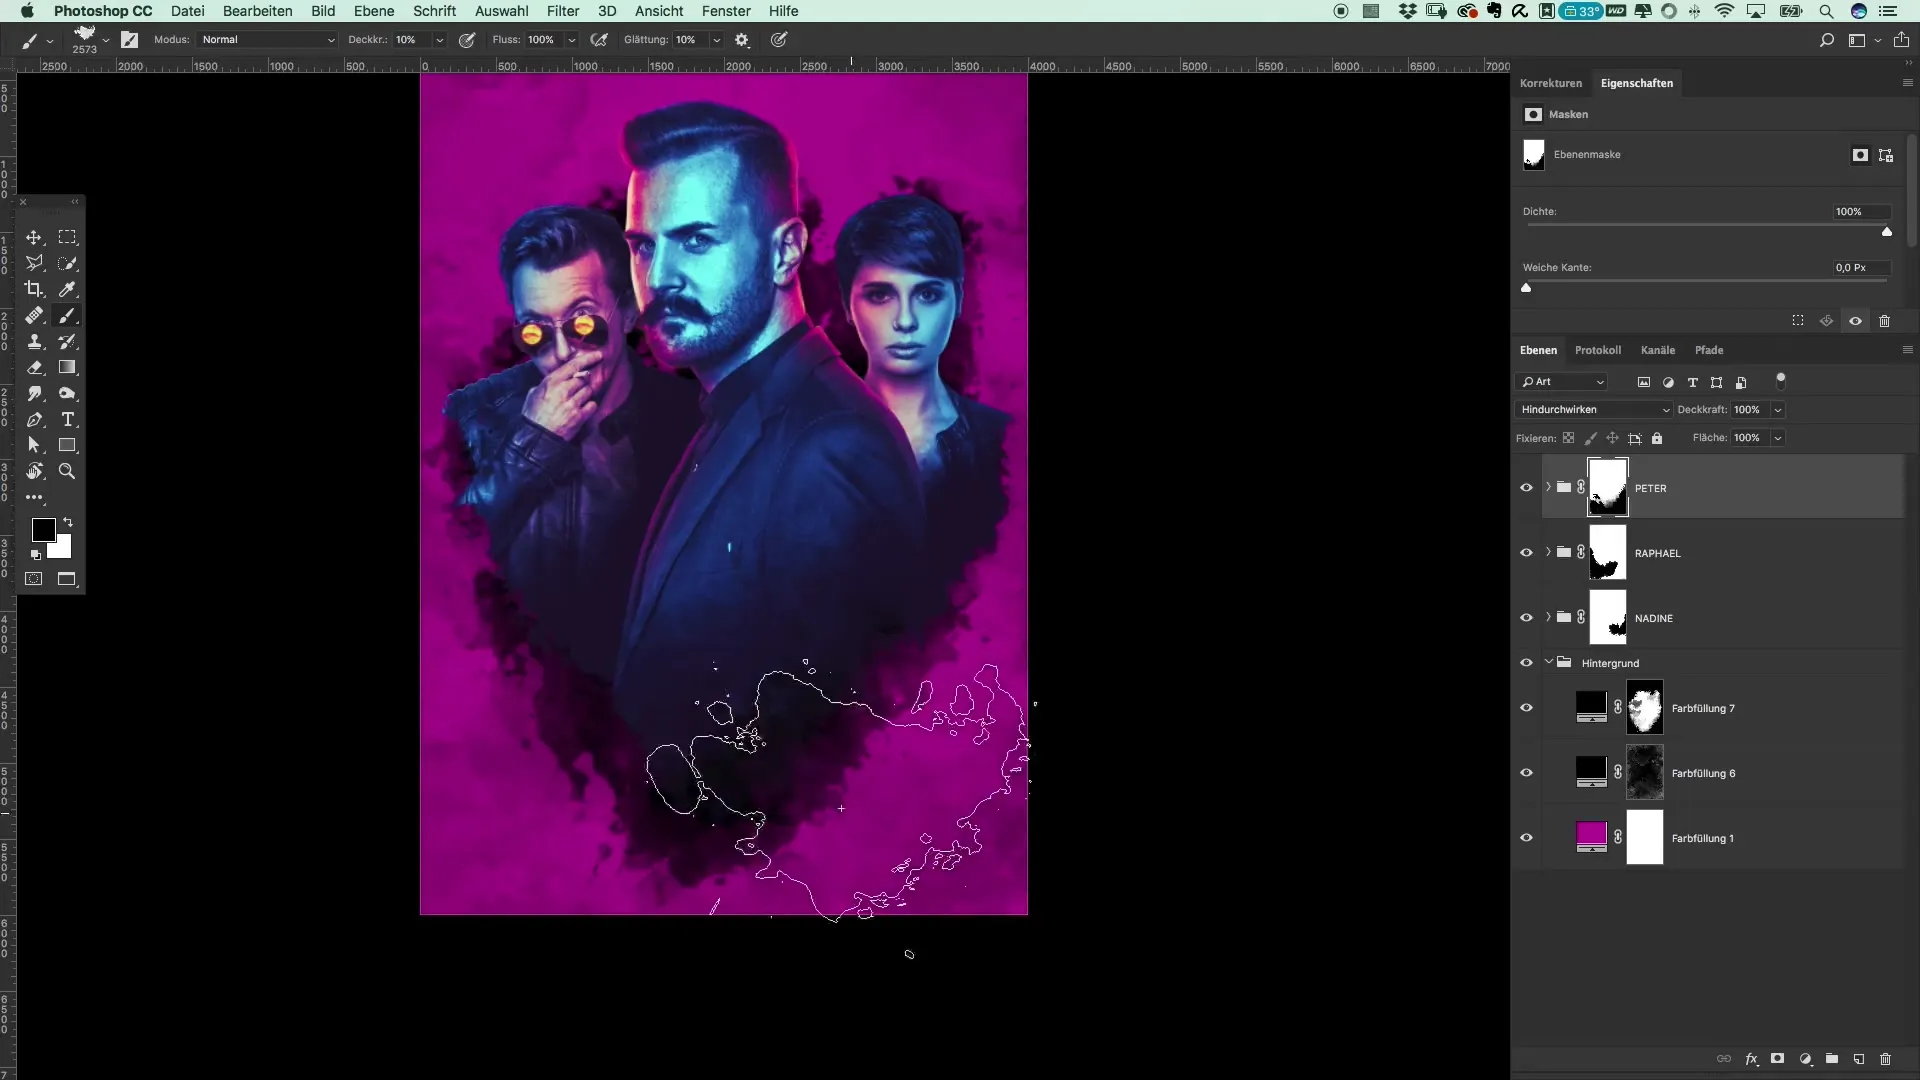Toggle layer filtering switch
Screen dimensions: 1920x1080
1780,380
